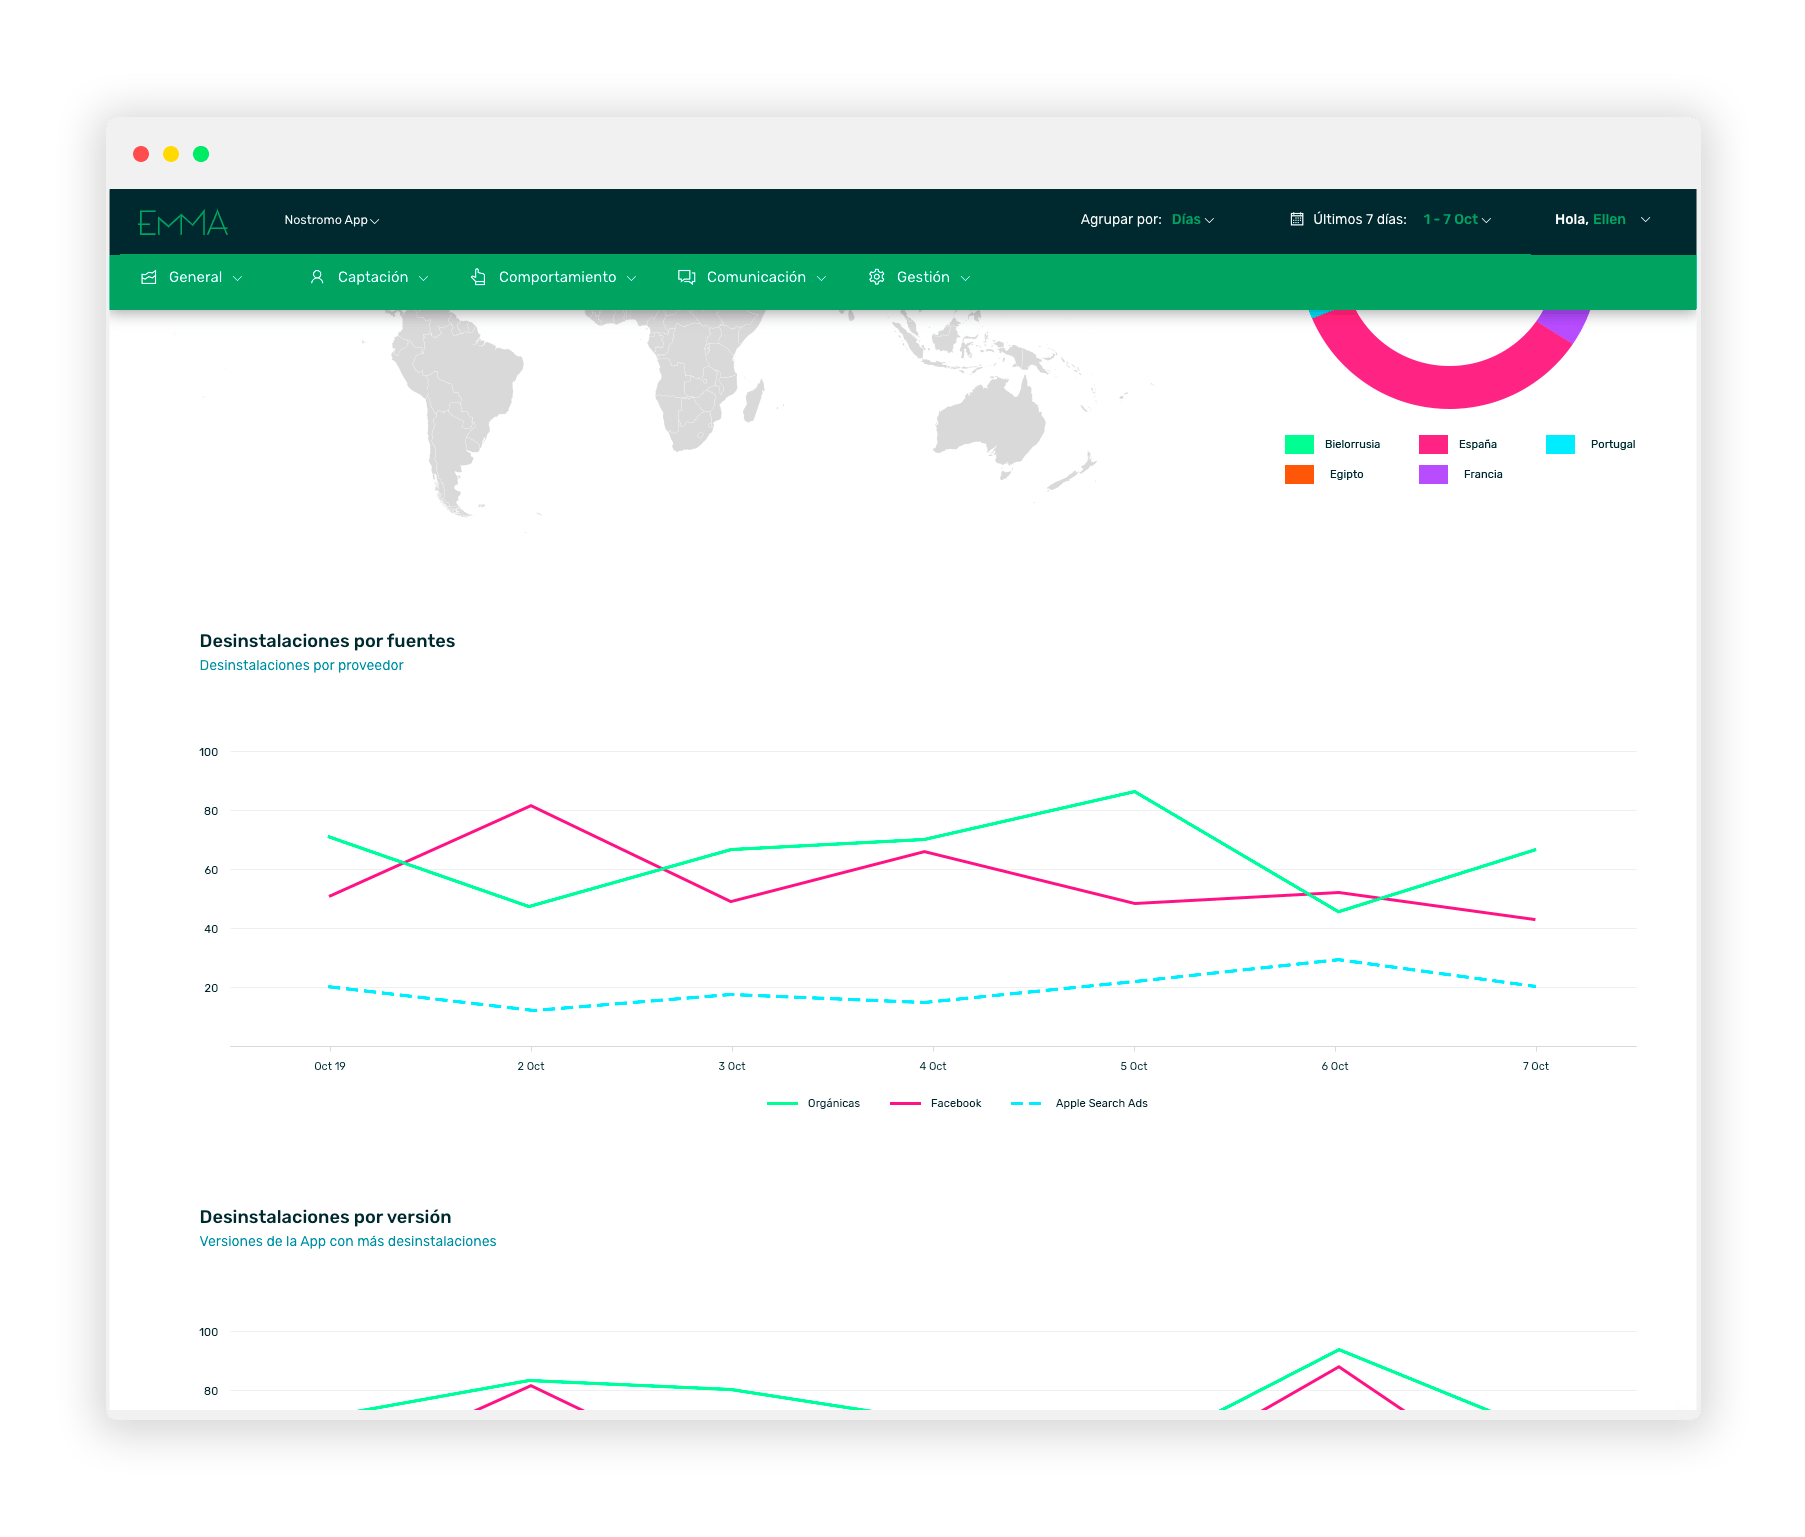Click the Desinstalaciones por fuentes heading
The width and height of the screenshot is (1805, 1537).
pos(327,641)
